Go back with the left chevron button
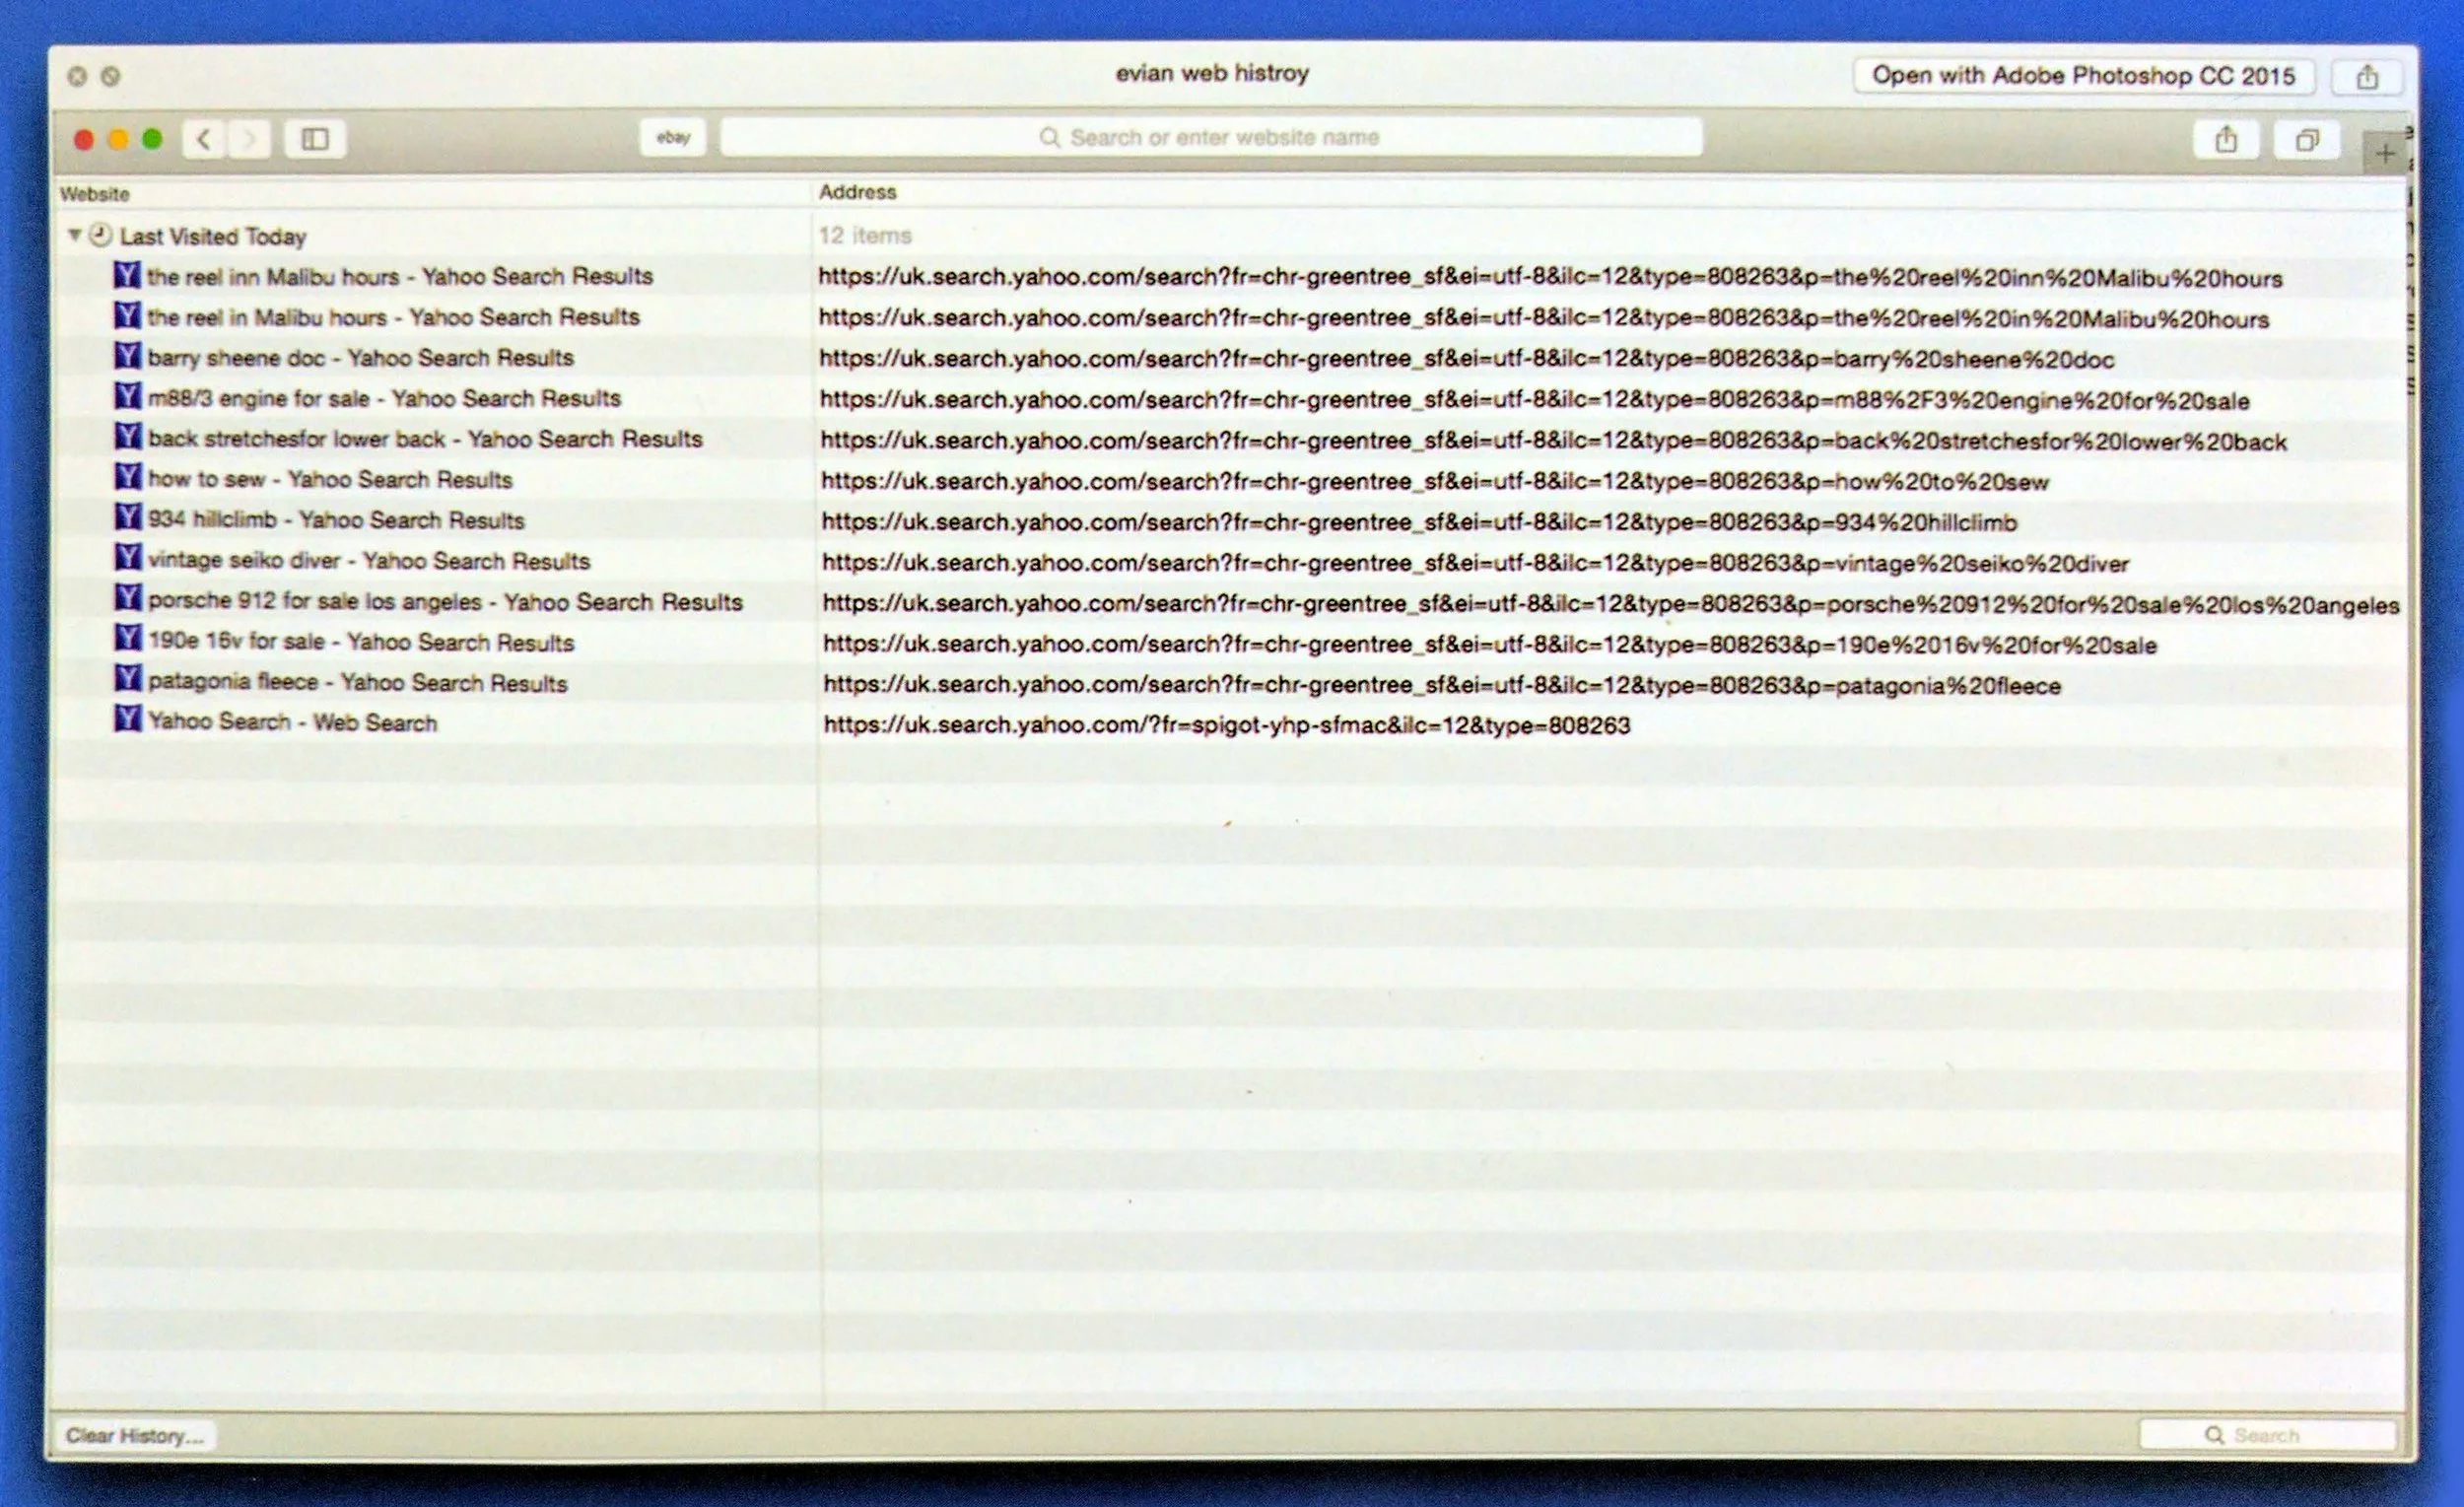Image resolution: width=2464 pixels, height=1507 pixels. click(205, 139)
